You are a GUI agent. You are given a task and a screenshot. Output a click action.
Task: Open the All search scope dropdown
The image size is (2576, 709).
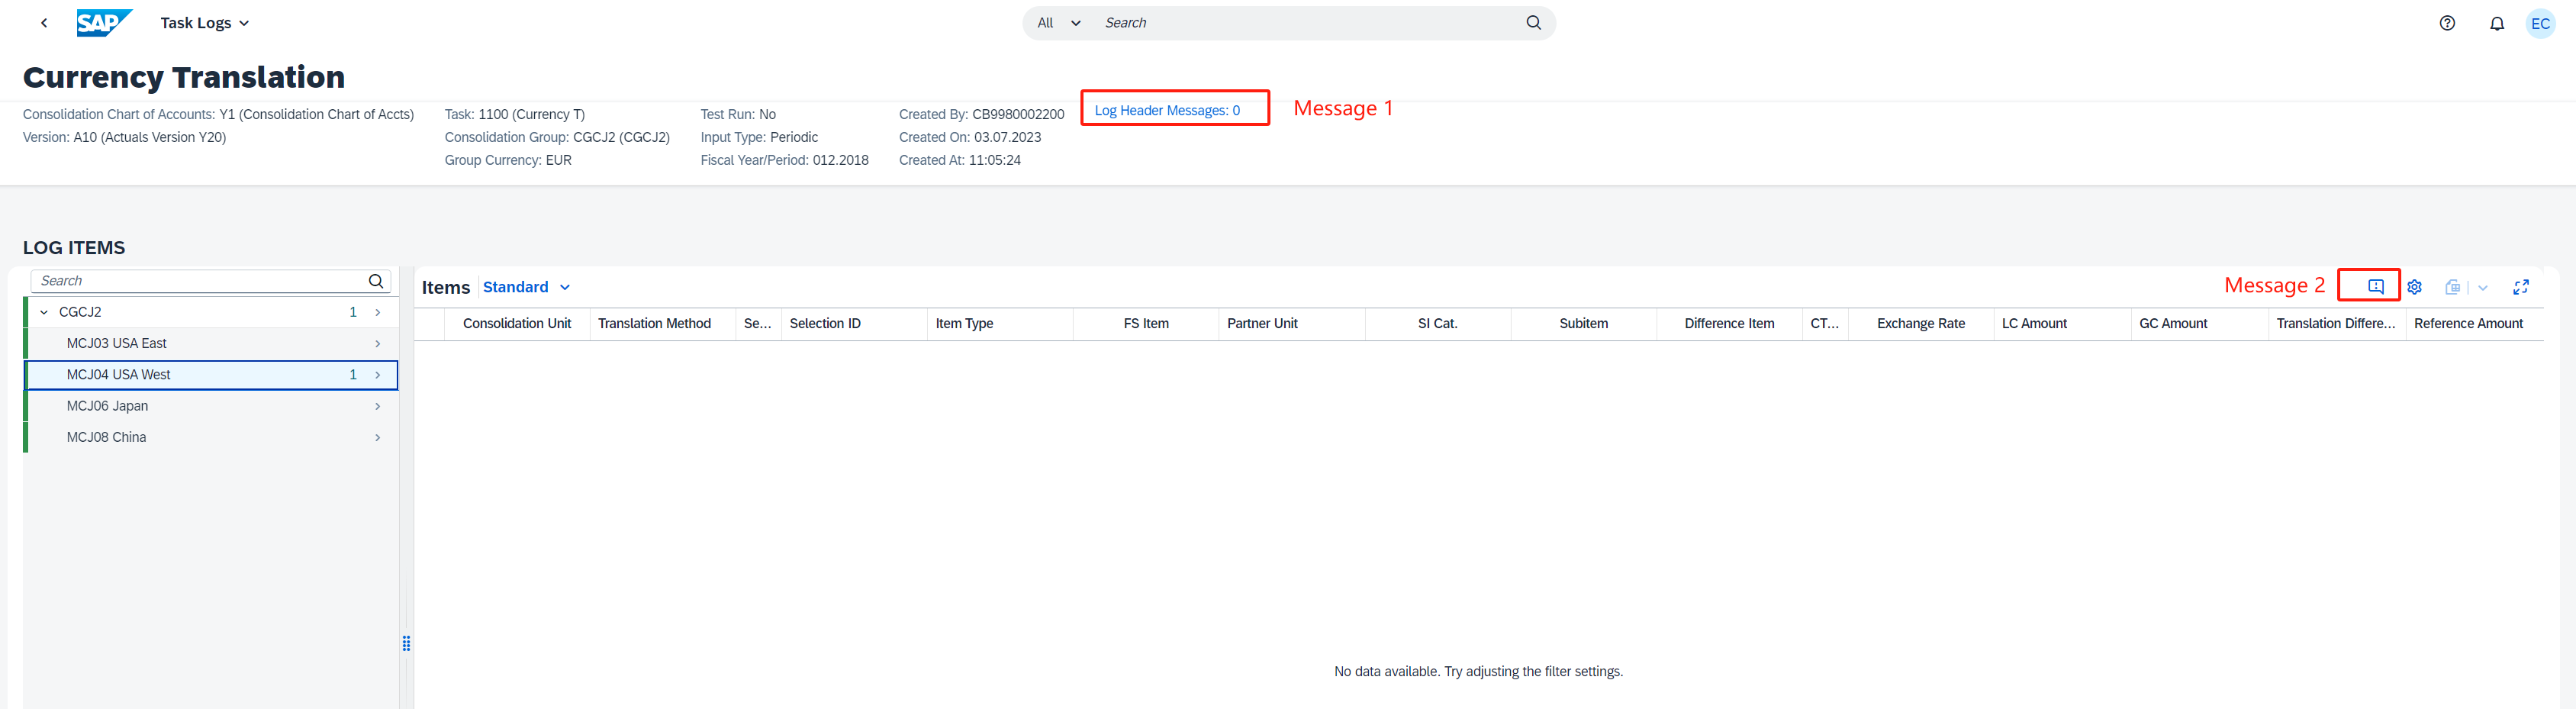[x=1059, y=23]
